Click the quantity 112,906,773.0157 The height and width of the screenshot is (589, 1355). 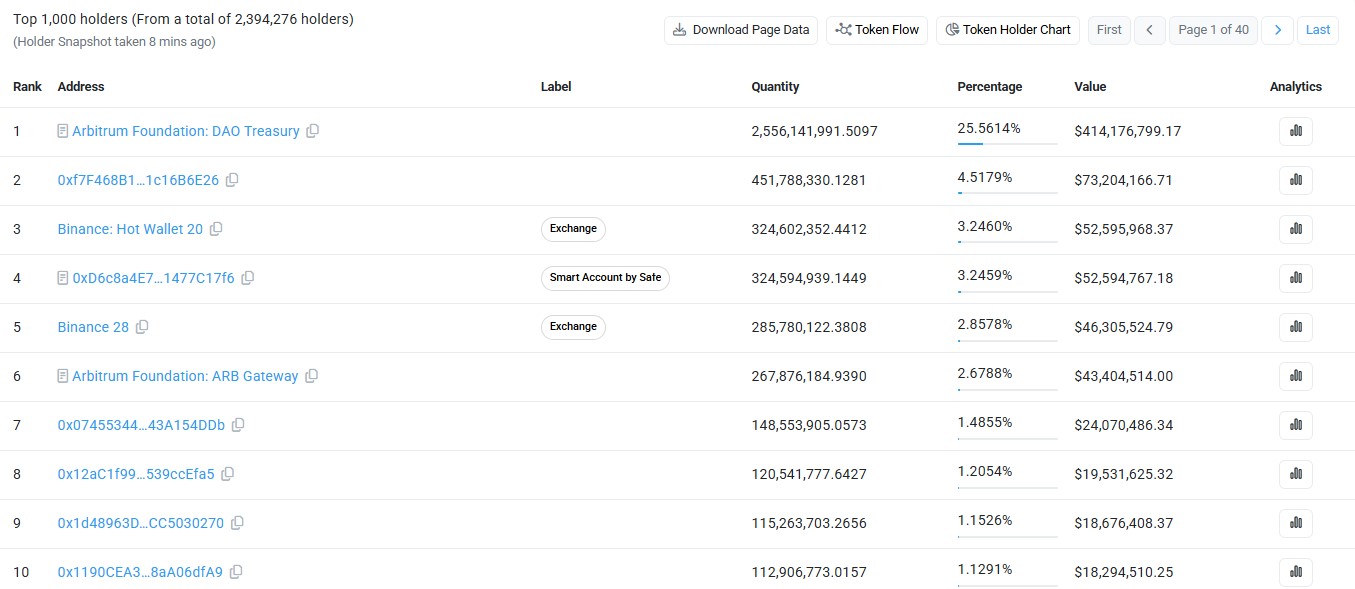809,572
